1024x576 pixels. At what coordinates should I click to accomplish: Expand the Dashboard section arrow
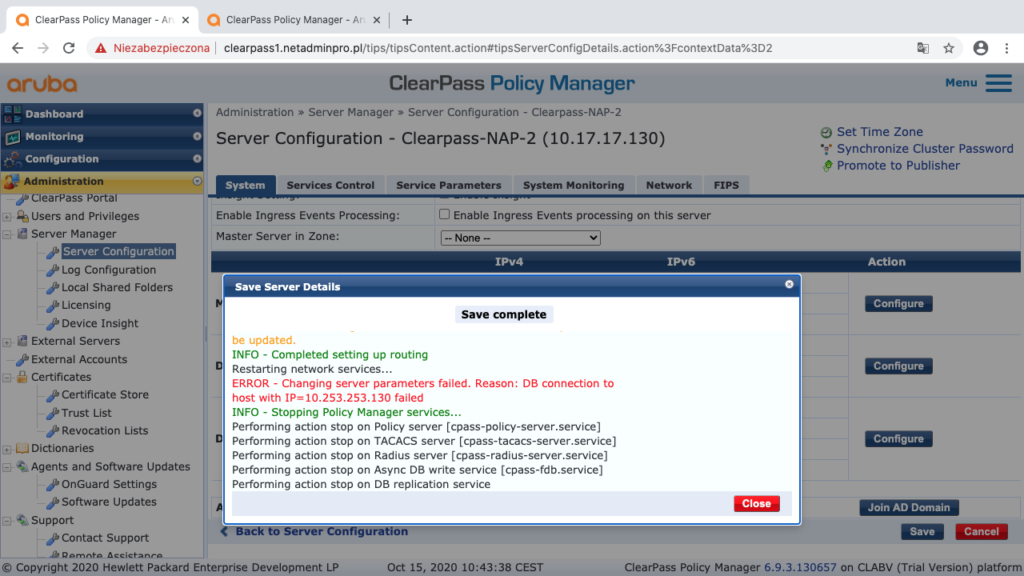coord(197,114)
